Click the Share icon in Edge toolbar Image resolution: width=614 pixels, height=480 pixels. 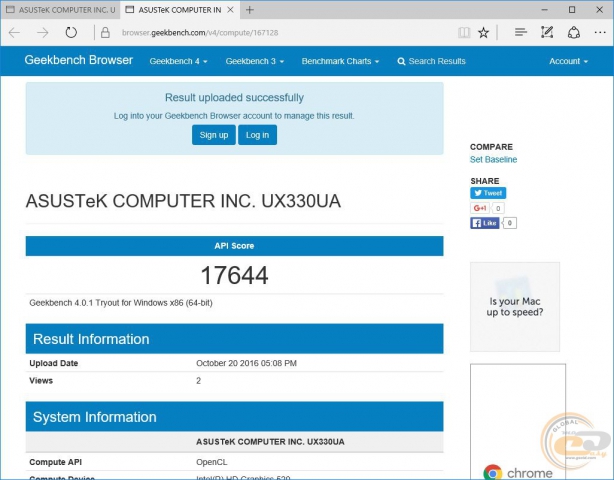(x=574, y=32)
